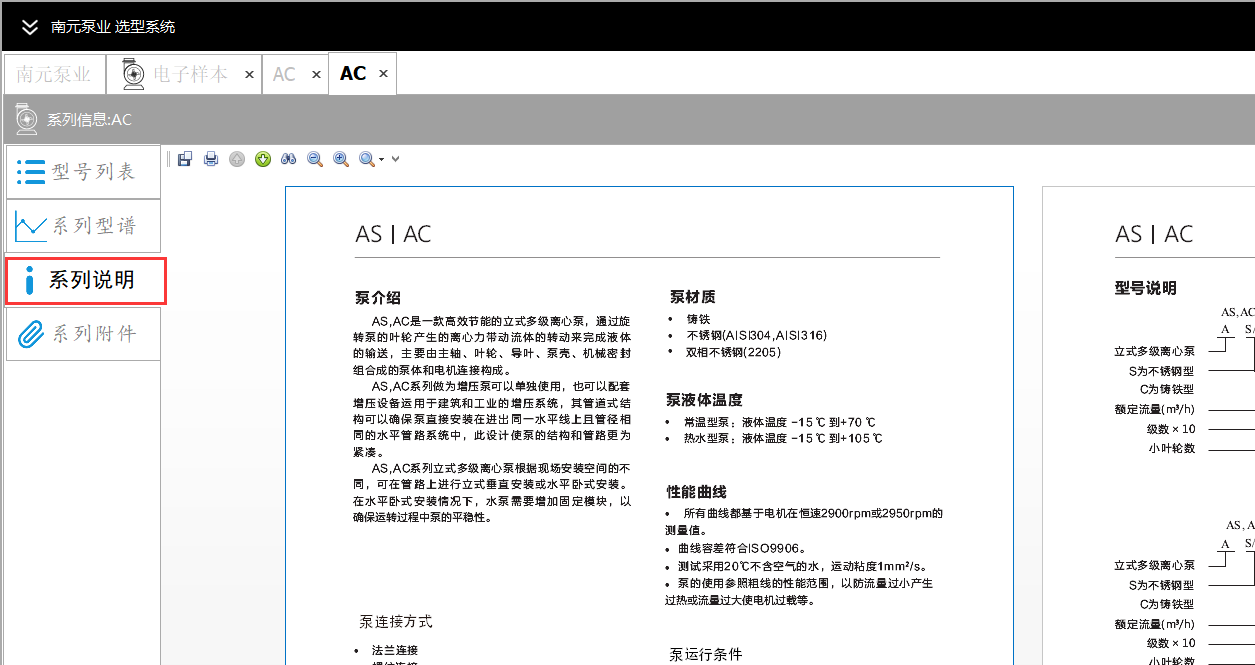Close the inactive AC tab

click(x=316, y=75)
